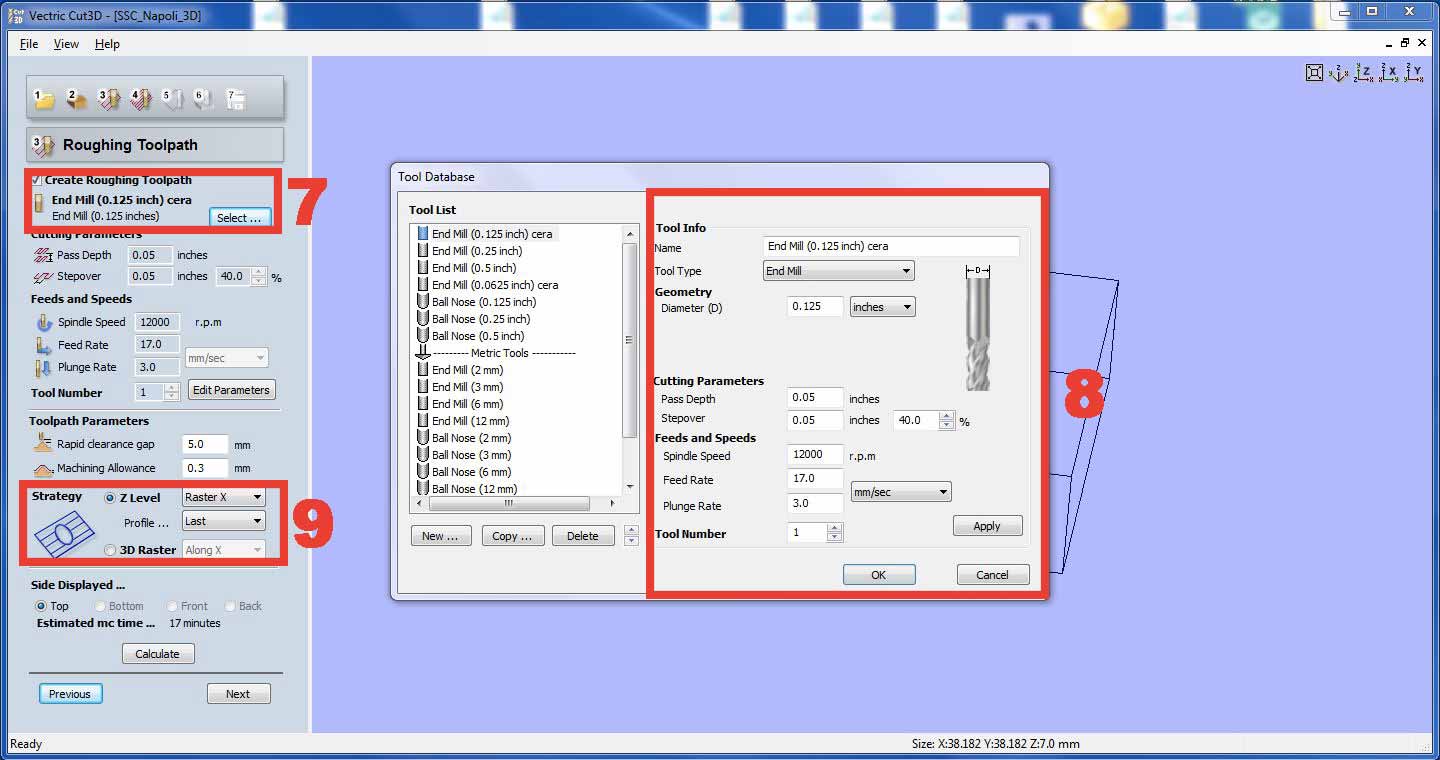Viewport: 1440px width, 760px height.
Task: Choose Bottom side displayed
Action: click(101, 606)
